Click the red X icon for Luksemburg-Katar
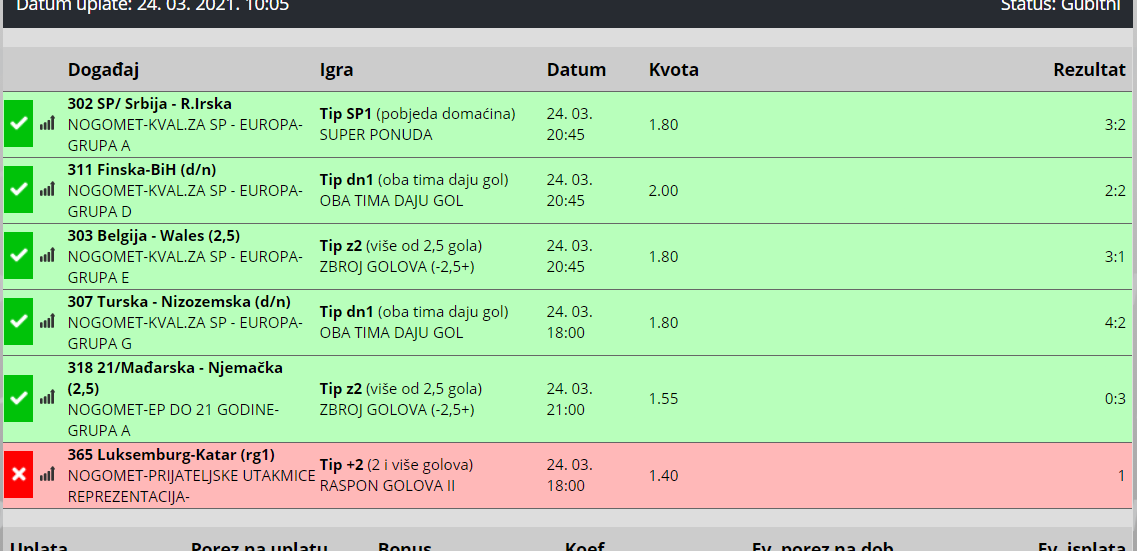The image size is (1137, 551). click(18, 475)
